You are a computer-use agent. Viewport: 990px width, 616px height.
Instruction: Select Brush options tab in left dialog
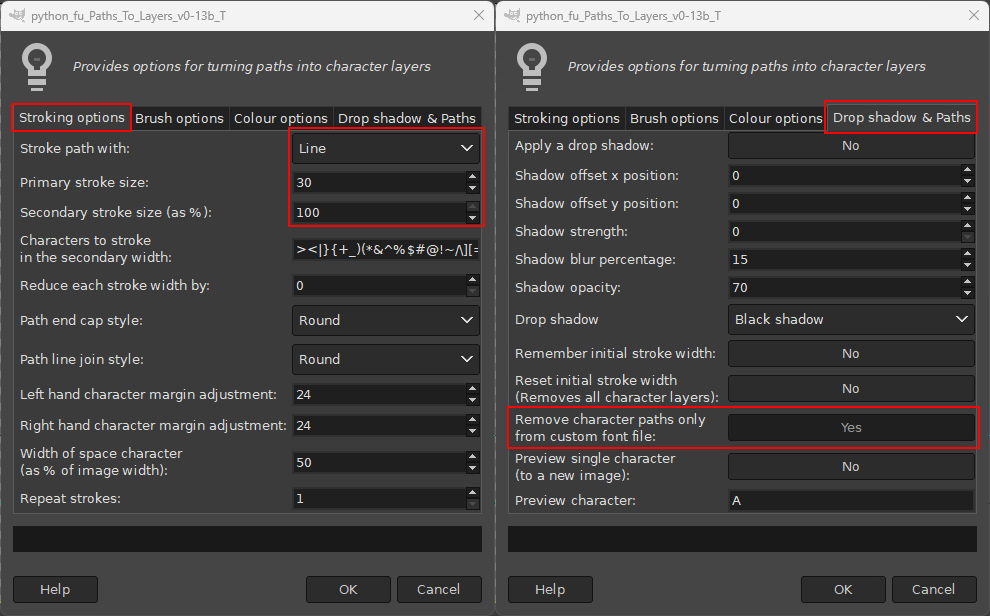[179, 119]
